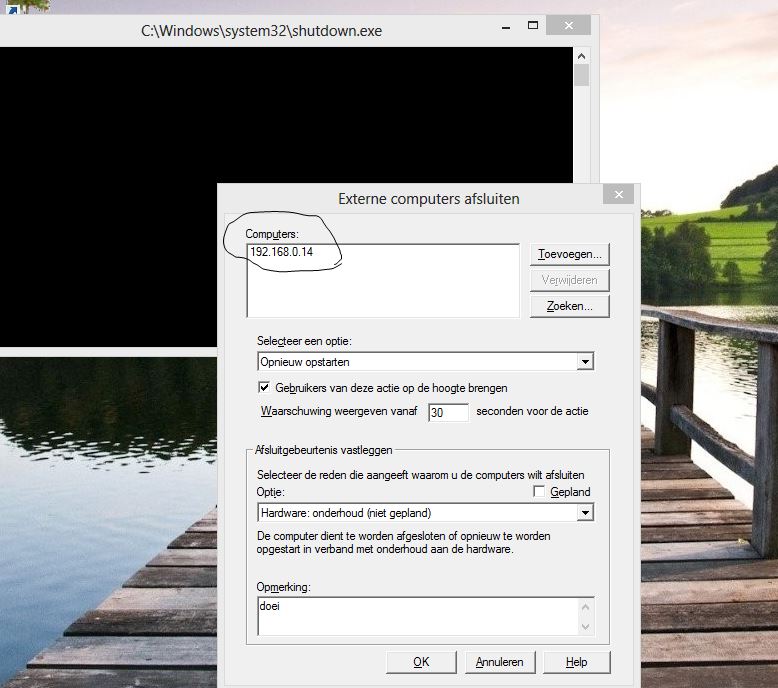Confirm the dialog with OK
This screenshot has width=778, height=688.
point(421,662)
